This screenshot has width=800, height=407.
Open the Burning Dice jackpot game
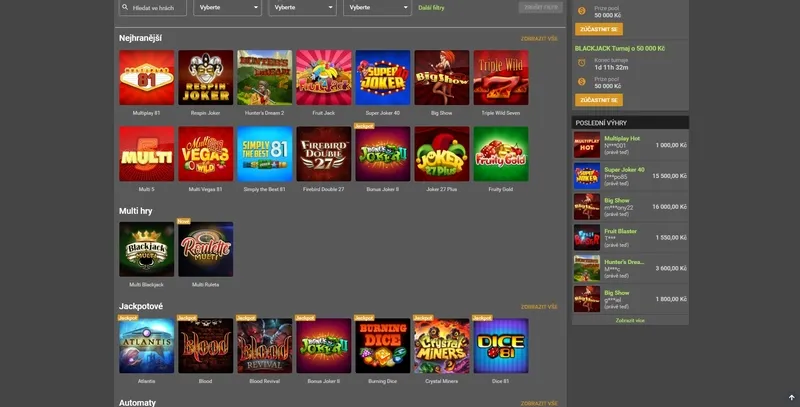pyautogui.click(x=382, y=345)
